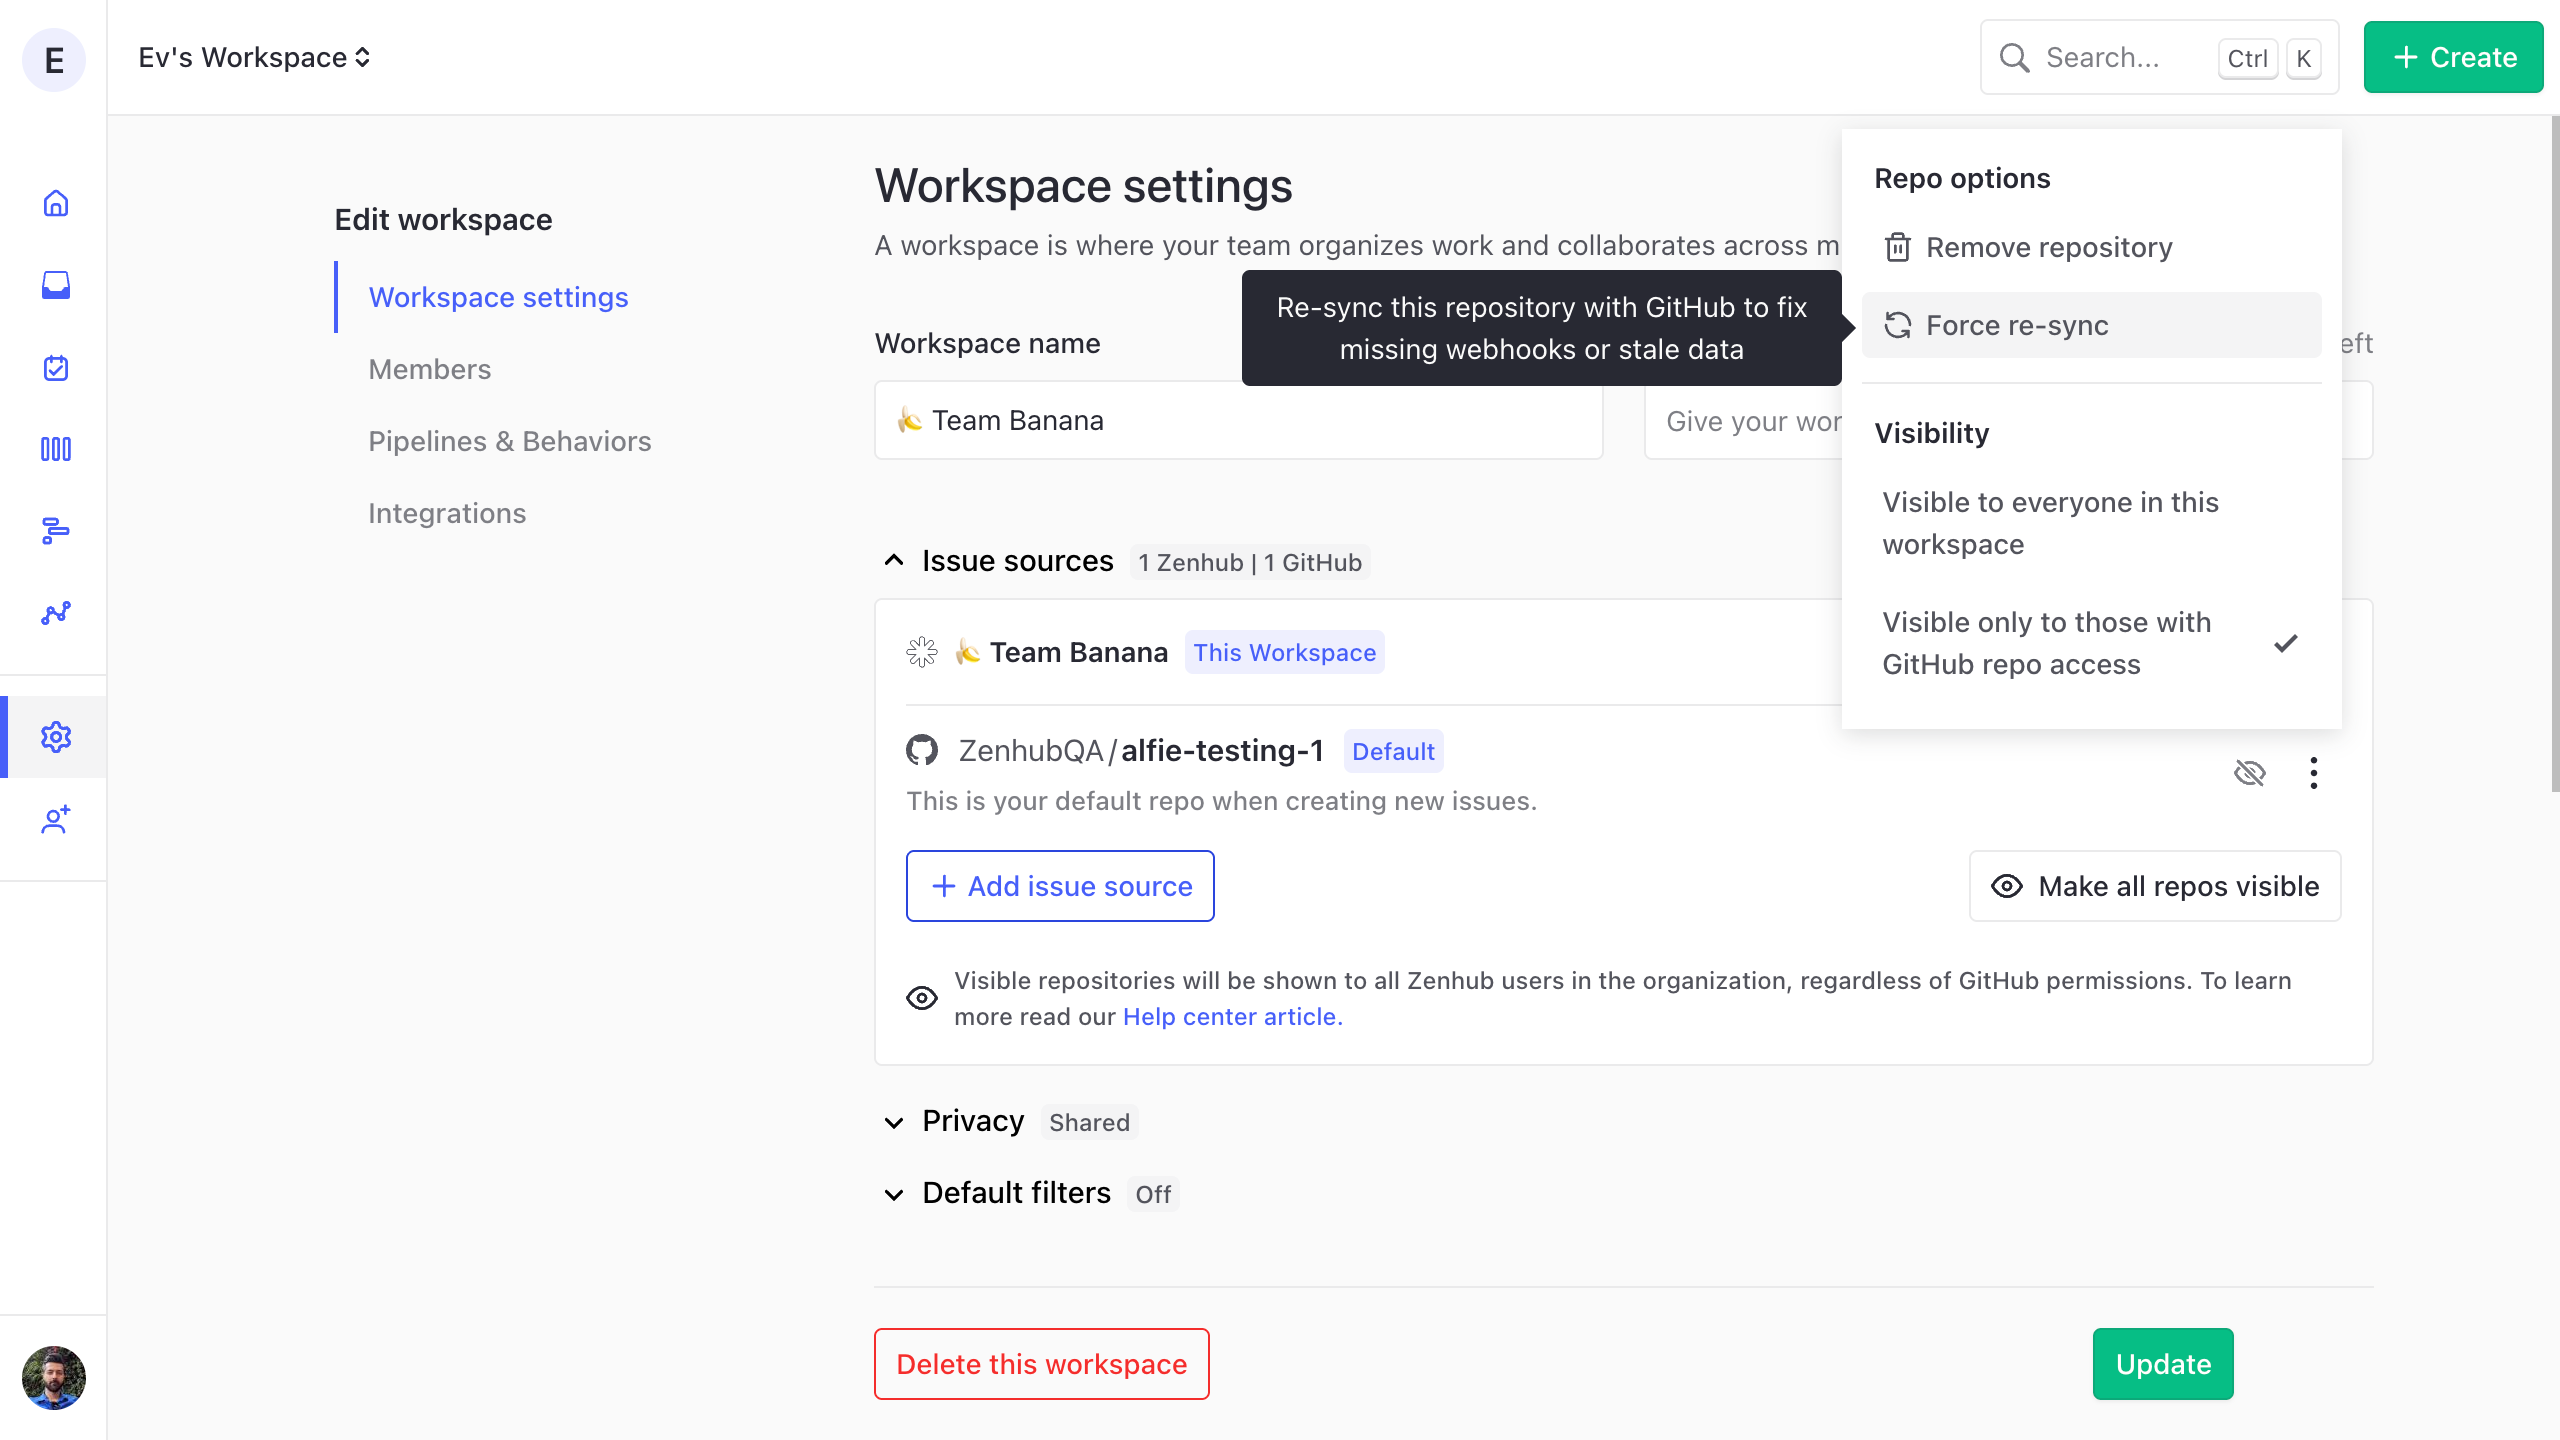Go to Members tab
This screenshot has height=1440, width=2560.
[430, 369]
